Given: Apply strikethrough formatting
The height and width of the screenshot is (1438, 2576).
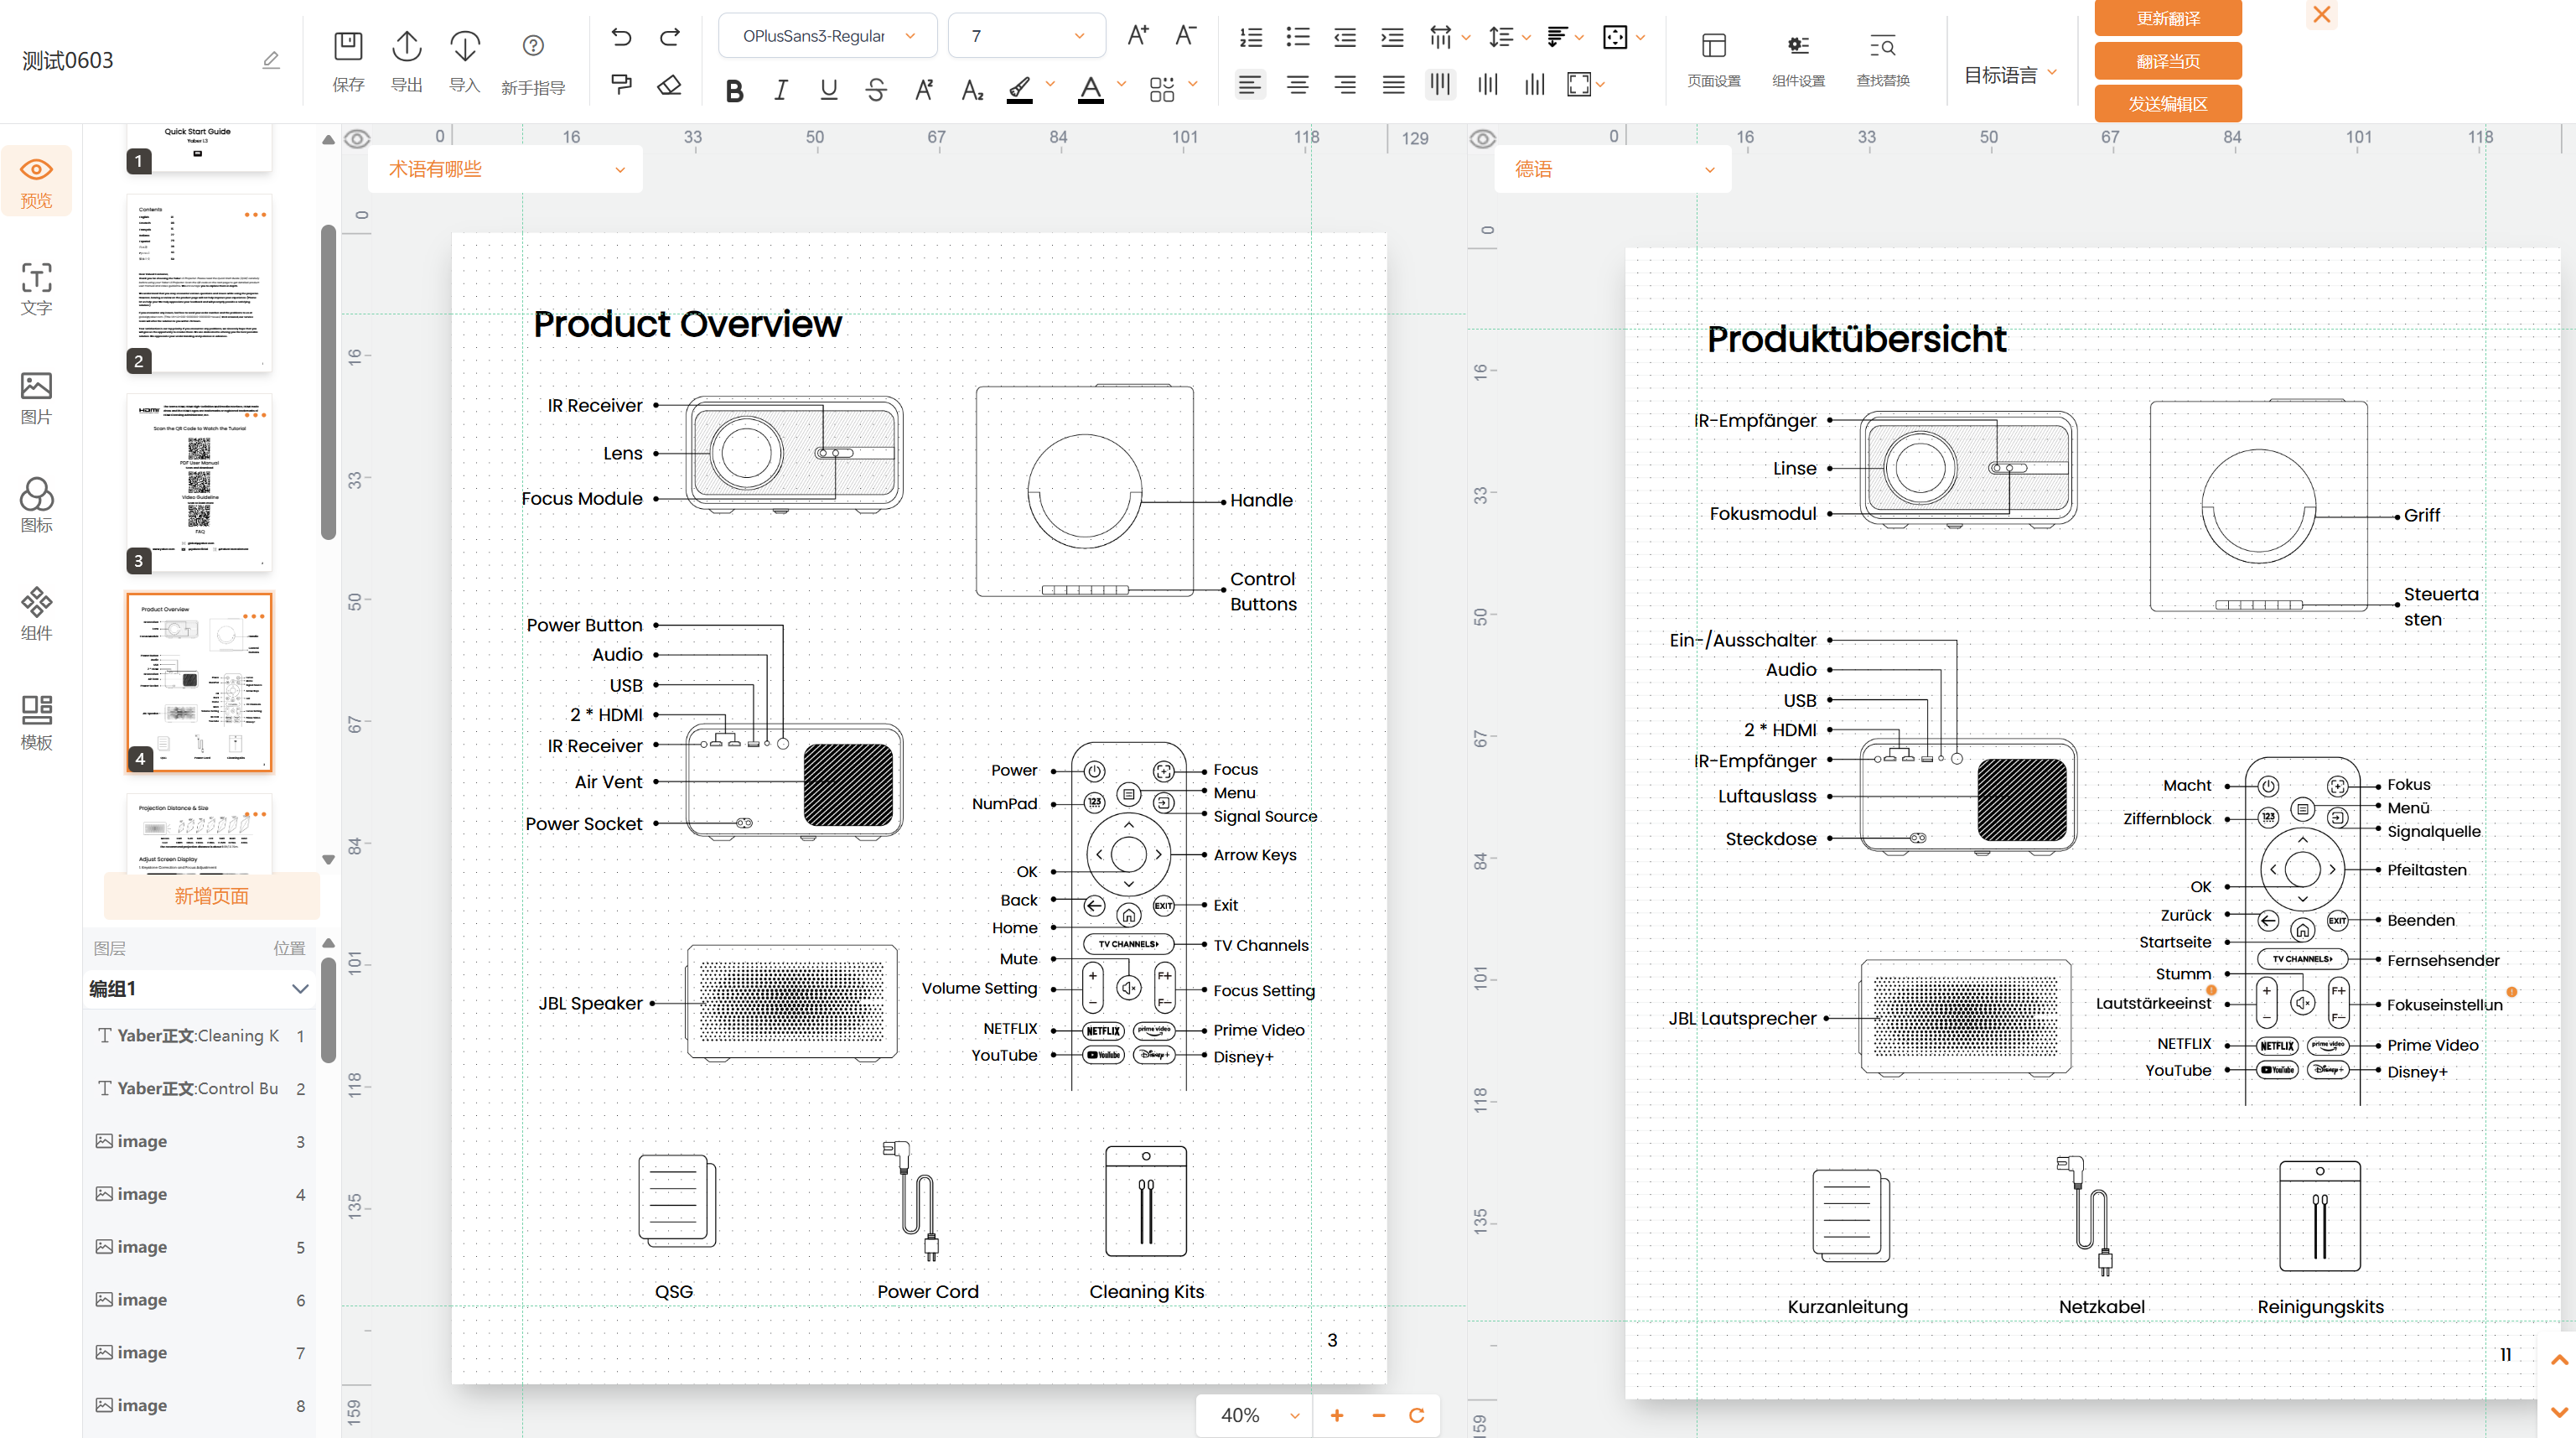Looking at the screenshot, I should [876, 91].
